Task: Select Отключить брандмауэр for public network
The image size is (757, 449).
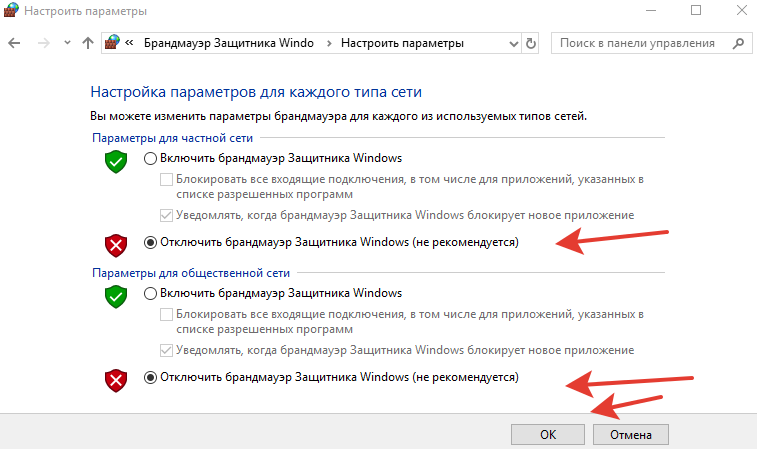Action: click(x=150, y=378)
